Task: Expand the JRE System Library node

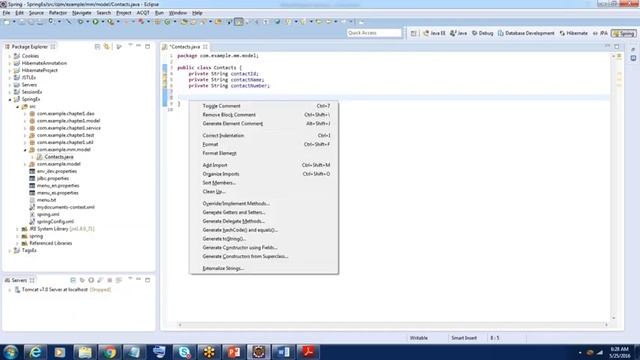Action: pyautogui.click(x=18, y=229)
